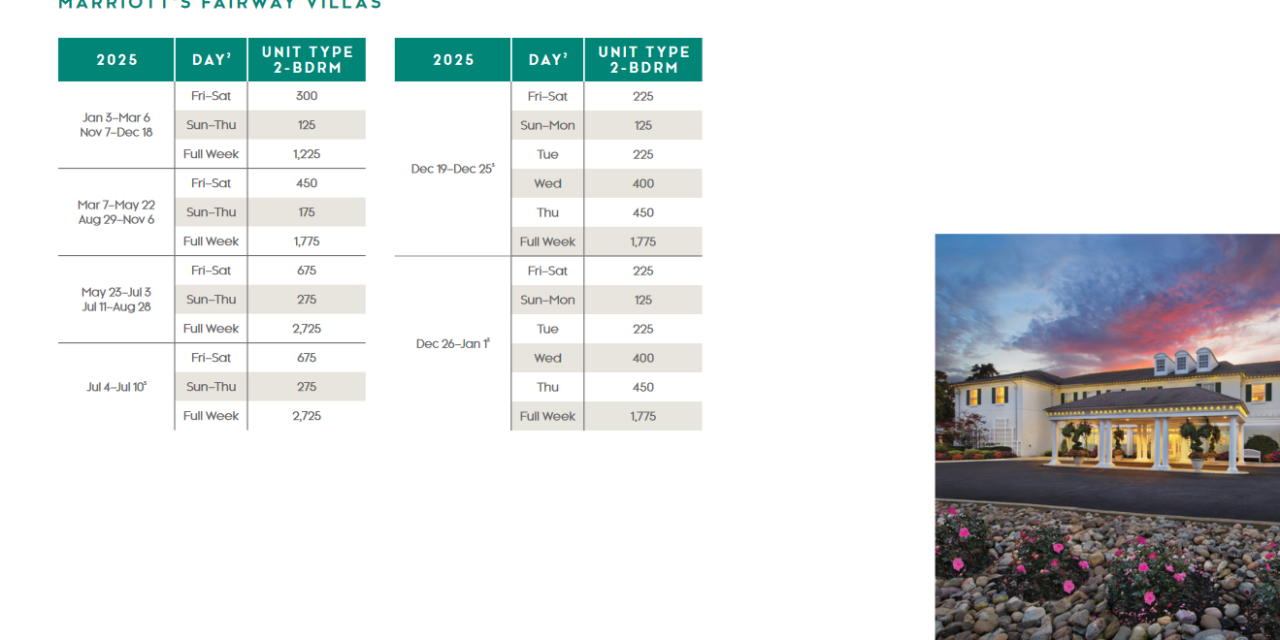Select the Jan 3–Mar 6 Nov 7–Dec 18 date cell
1280x640 pixels.
tap(117, 125)
